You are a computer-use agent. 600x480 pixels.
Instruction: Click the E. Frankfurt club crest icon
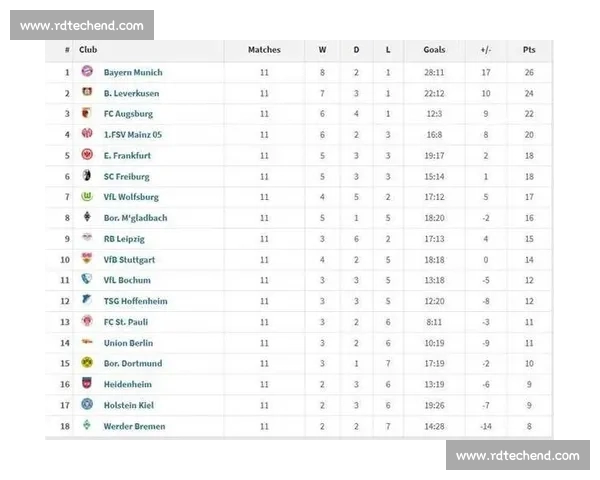[x=87, y=155]
